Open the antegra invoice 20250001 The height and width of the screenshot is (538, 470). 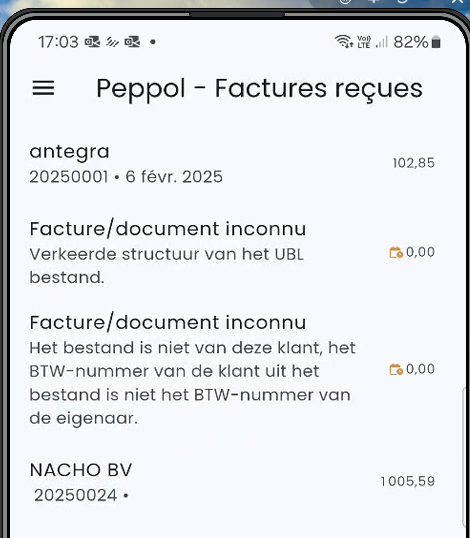[x=232, y=164]
